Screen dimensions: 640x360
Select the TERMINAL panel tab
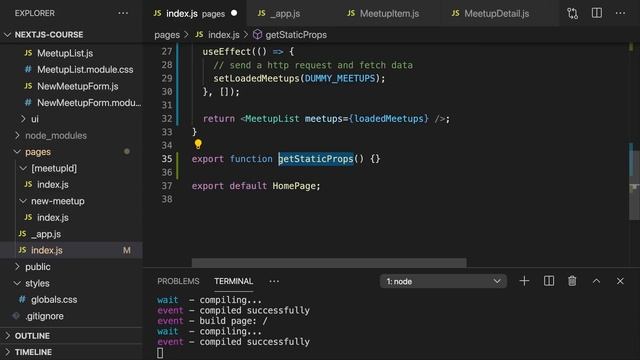(233, 281)
